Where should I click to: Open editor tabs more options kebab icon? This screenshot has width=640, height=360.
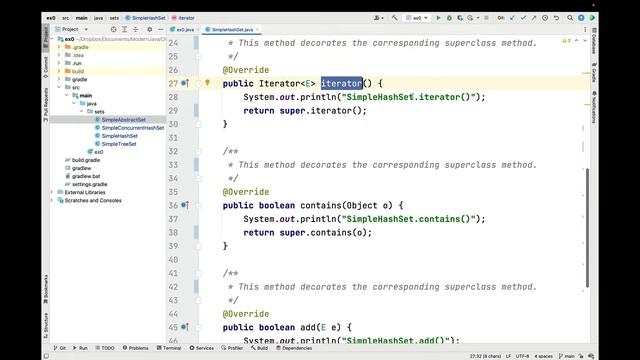(x=584, y=29)
